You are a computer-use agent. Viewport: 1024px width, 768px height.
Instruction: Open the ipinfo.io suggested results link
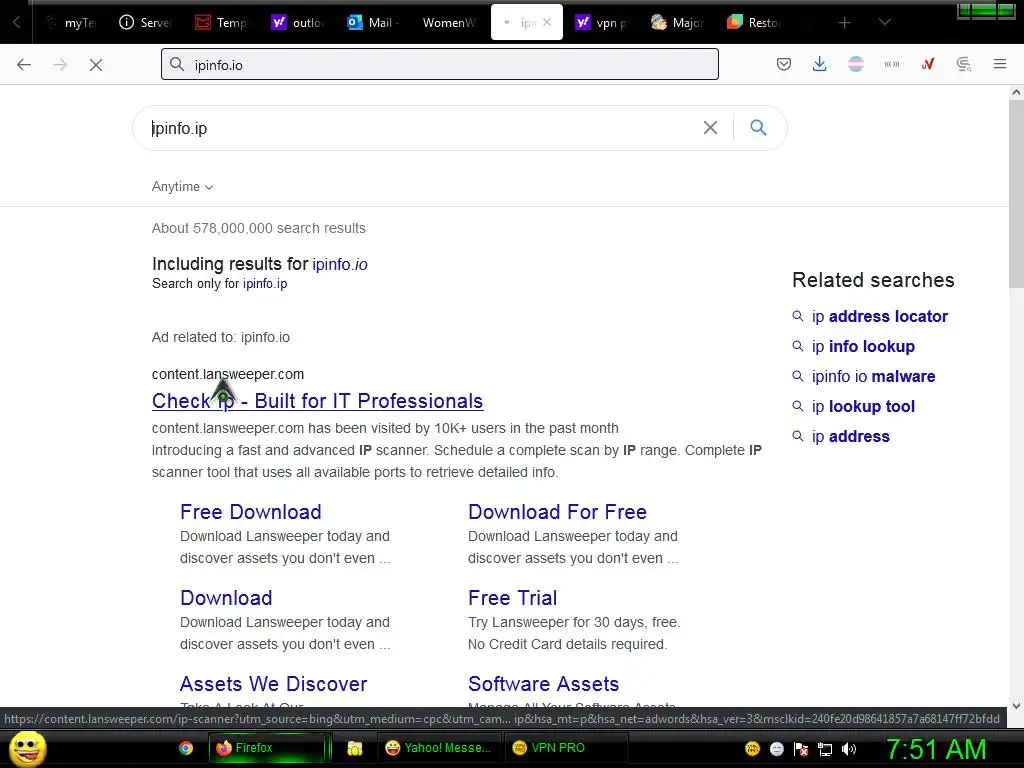click(340, 264)
